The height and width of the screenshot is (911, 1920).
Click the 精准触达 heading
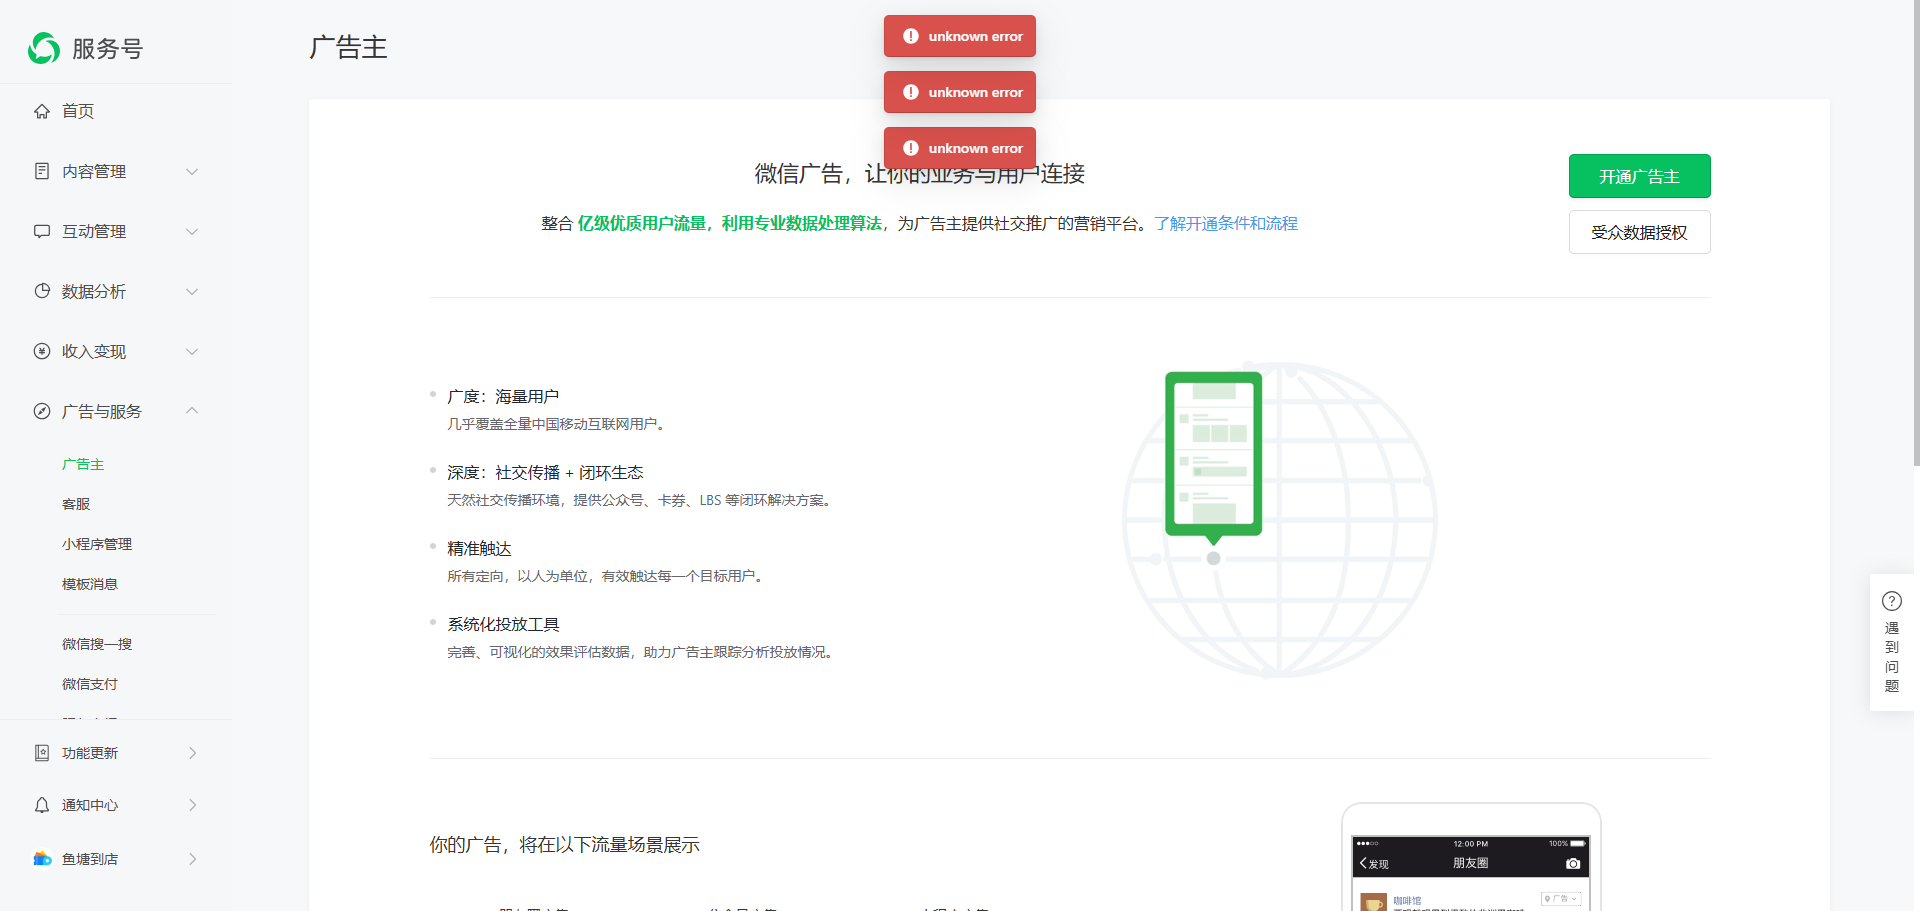click(479, 548)
